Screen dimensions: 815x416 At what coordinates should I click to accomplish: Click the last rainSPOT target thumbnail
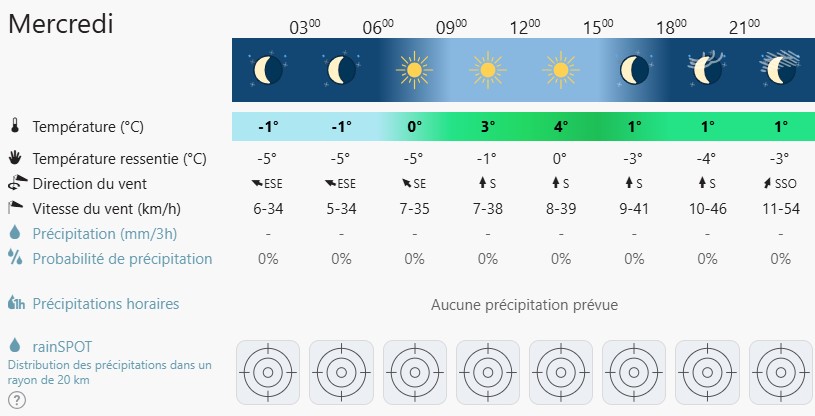pos(781,372)
